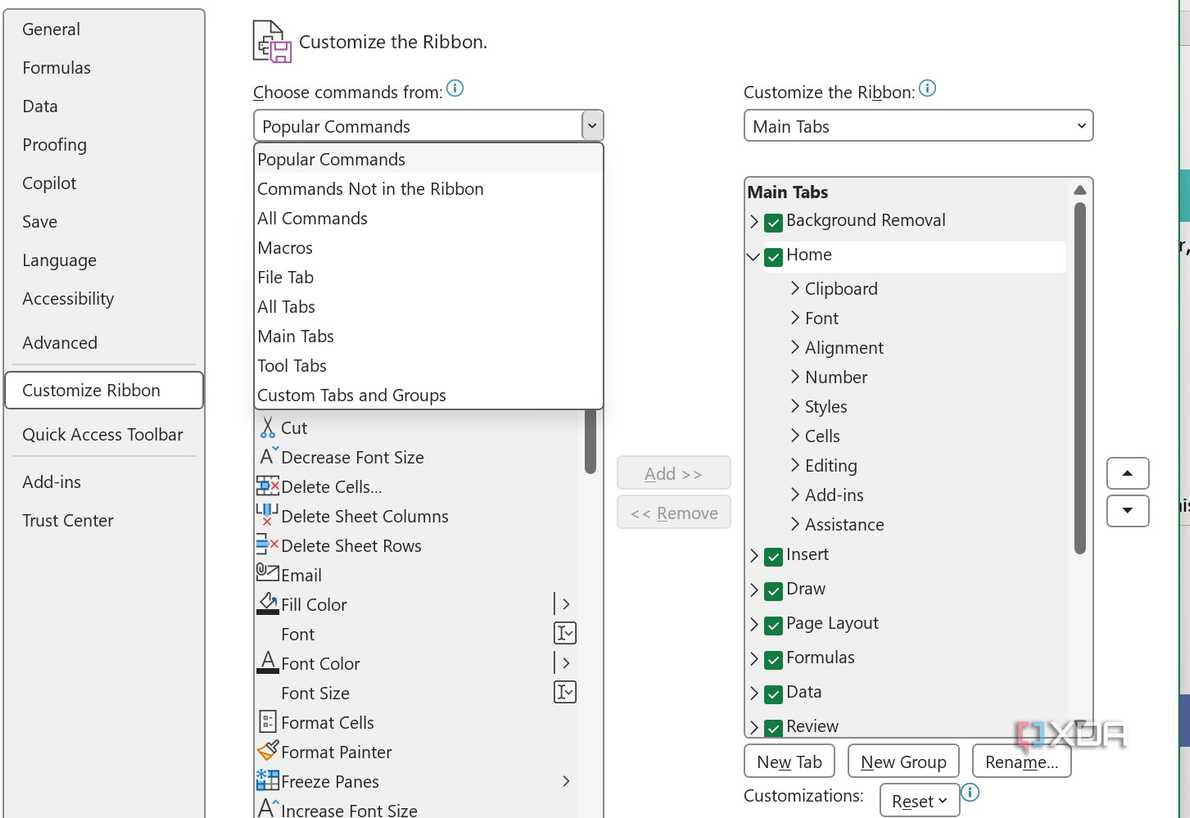Viewport: 1190px width, 818px height.
Task: Uncheck the Background Removal tab checkbox
Action: [773, 222]
